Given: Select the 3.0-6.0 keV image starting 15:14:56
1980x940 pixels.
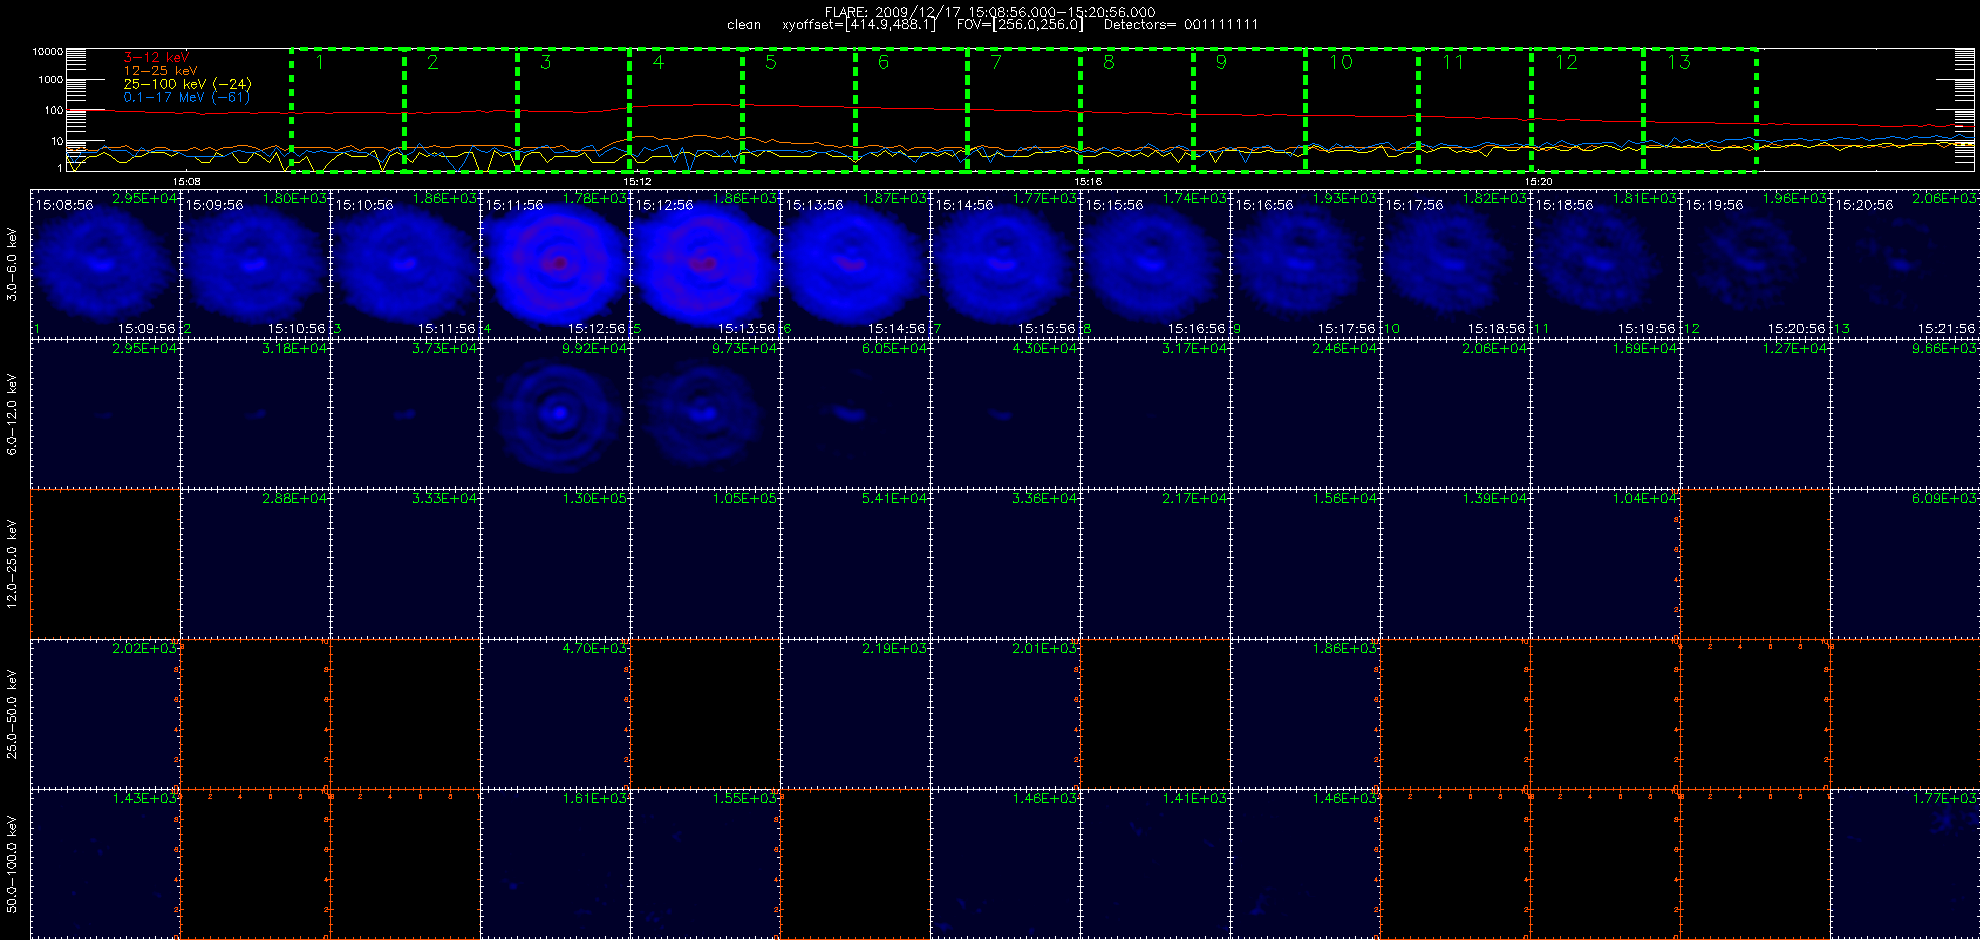Looking at the screenshot, I should coord(1006,264).
